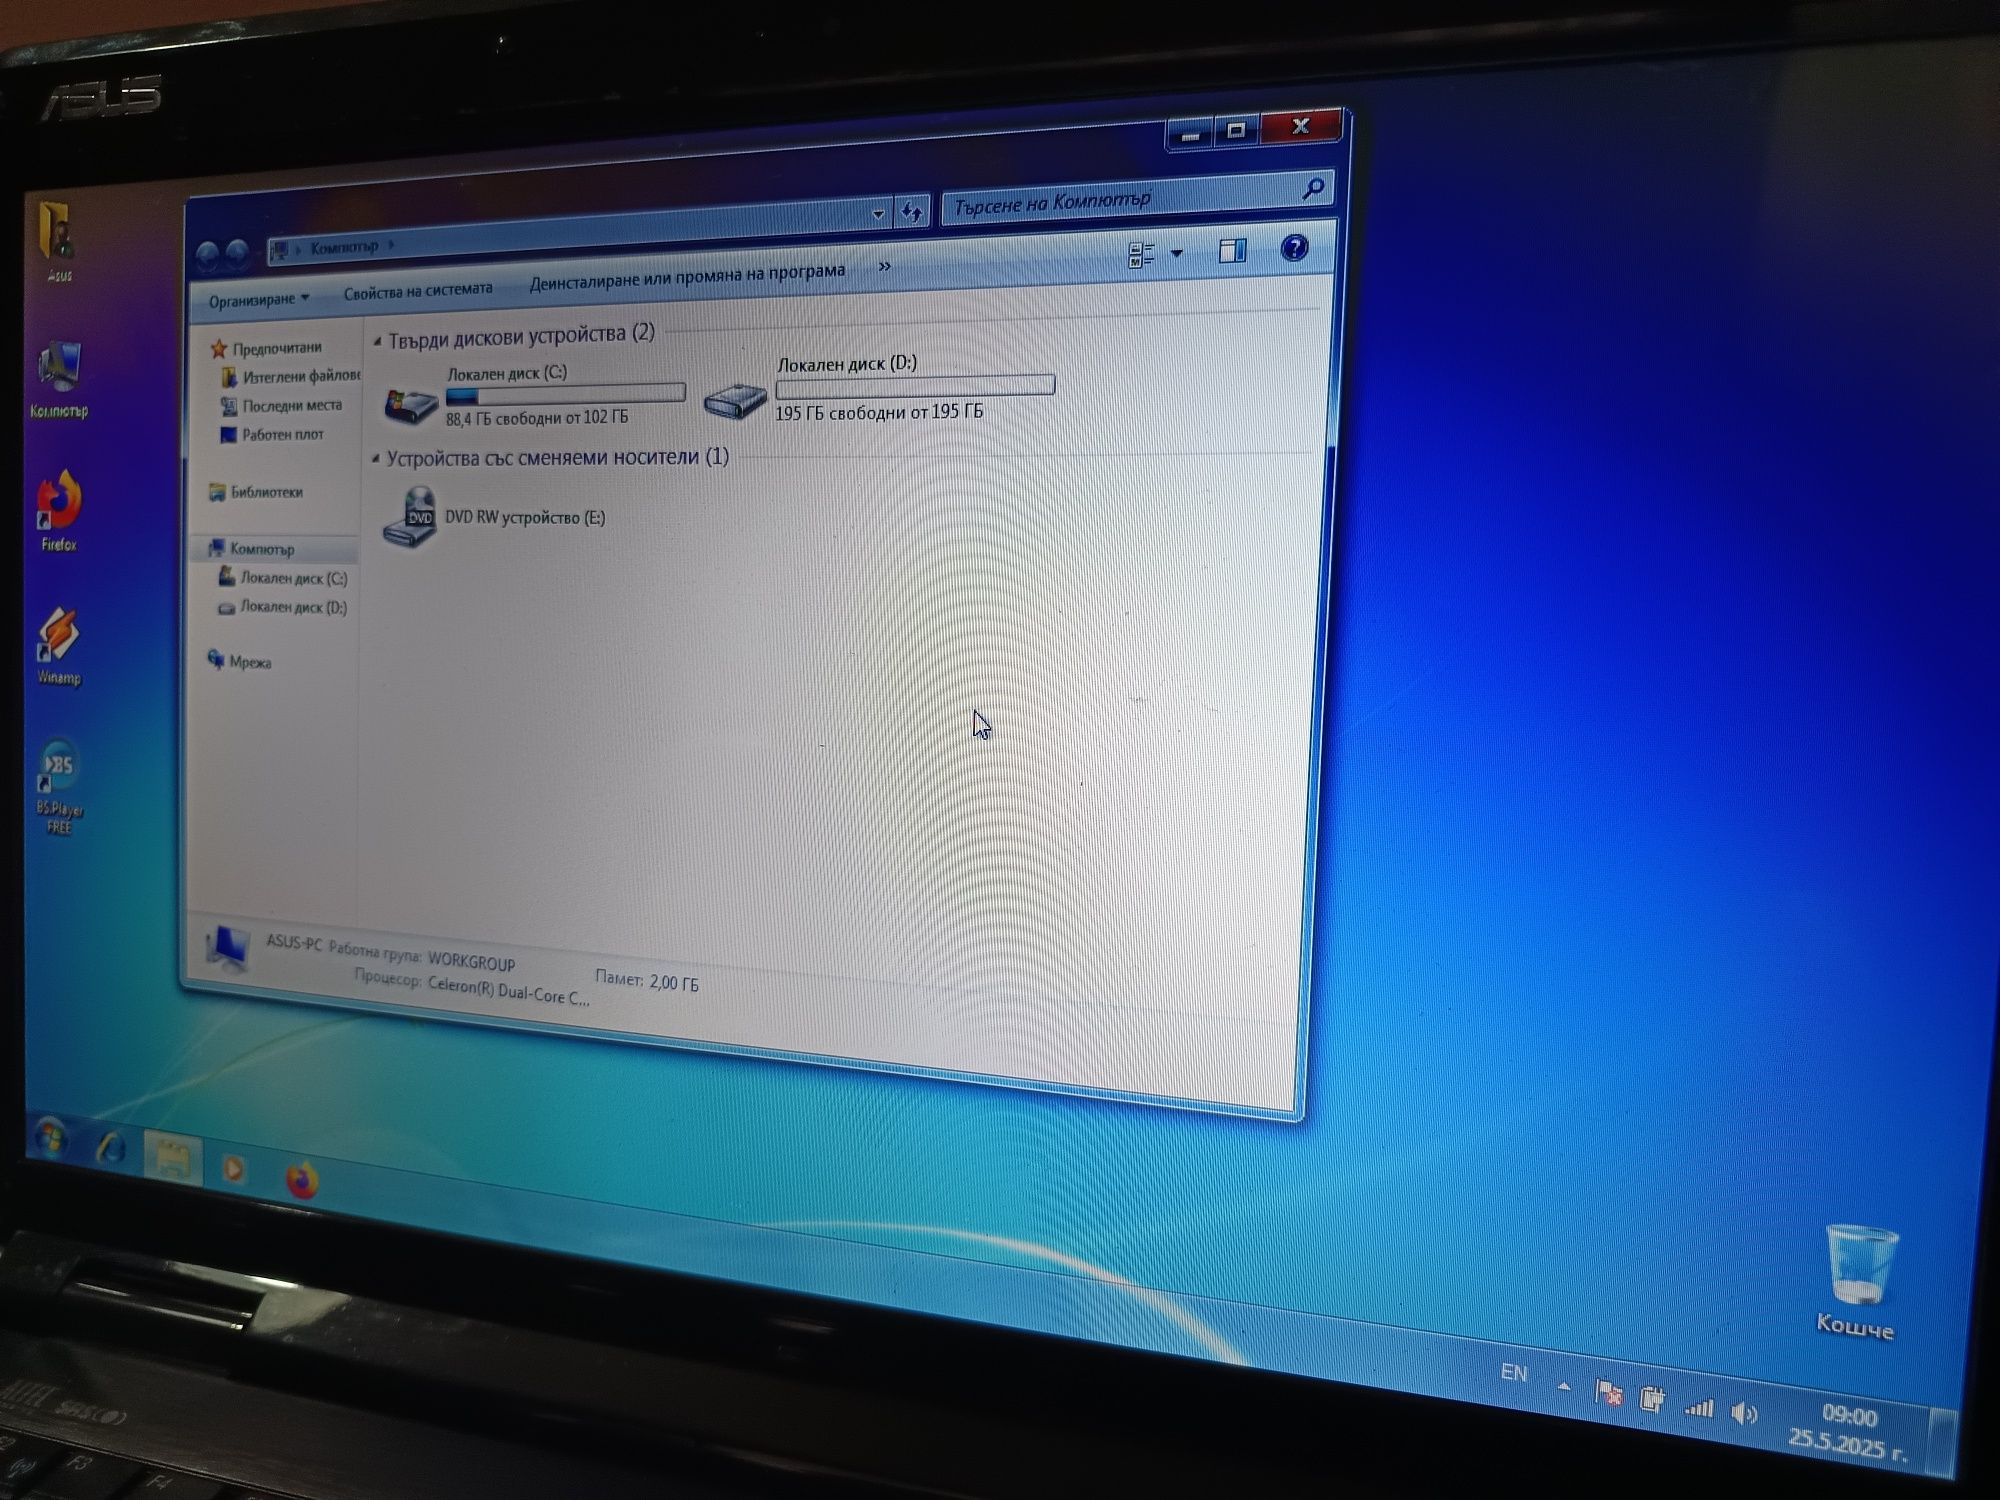Viewport: 2000px width, 1500px height.
Task: Click the Explorer folder taskbar button
Action: tap(172, 1158)
